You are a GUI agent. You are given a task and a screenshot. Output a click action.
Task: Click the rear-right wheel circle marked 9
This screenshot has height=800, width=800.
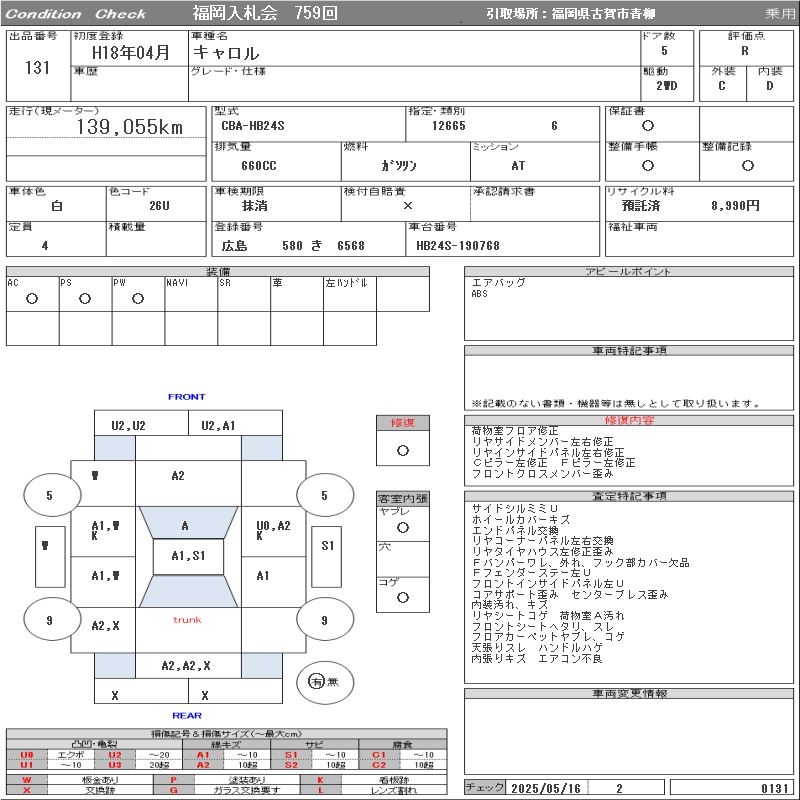click(x=323, y=620)
